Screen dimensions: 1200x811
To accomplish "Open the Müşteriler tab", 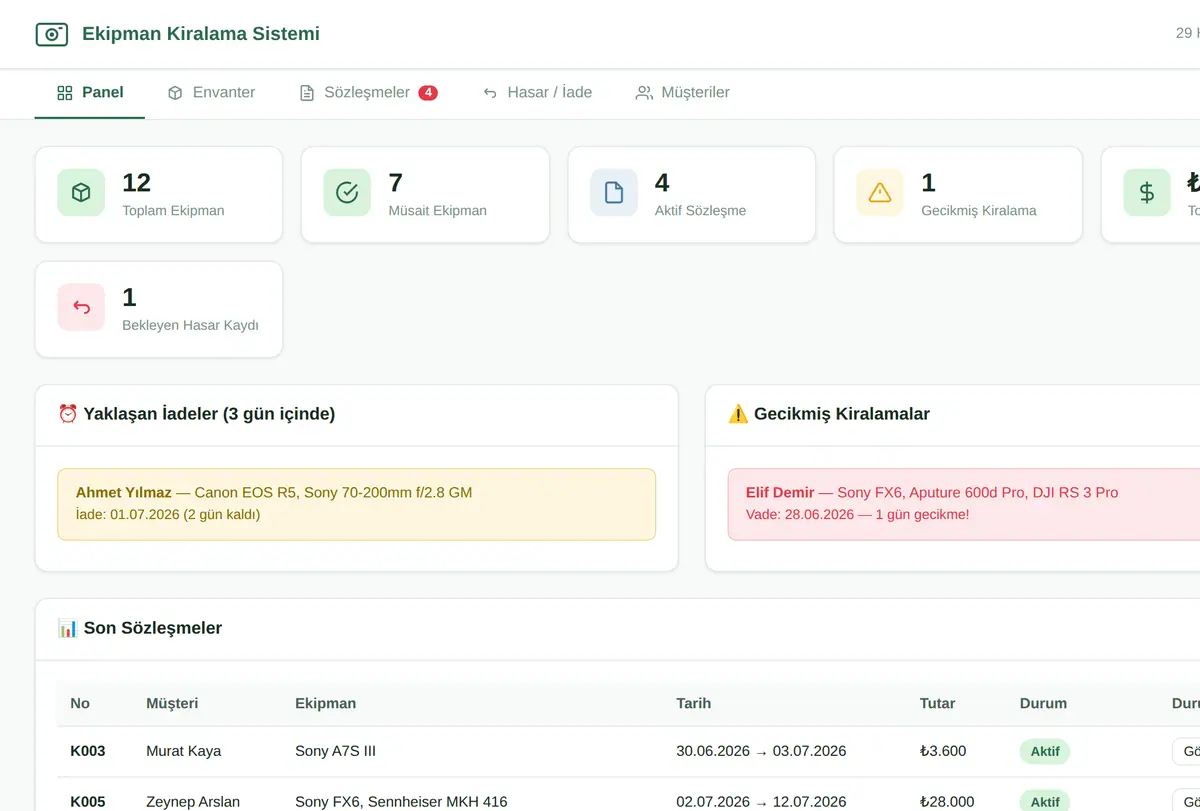I will 683,92.
